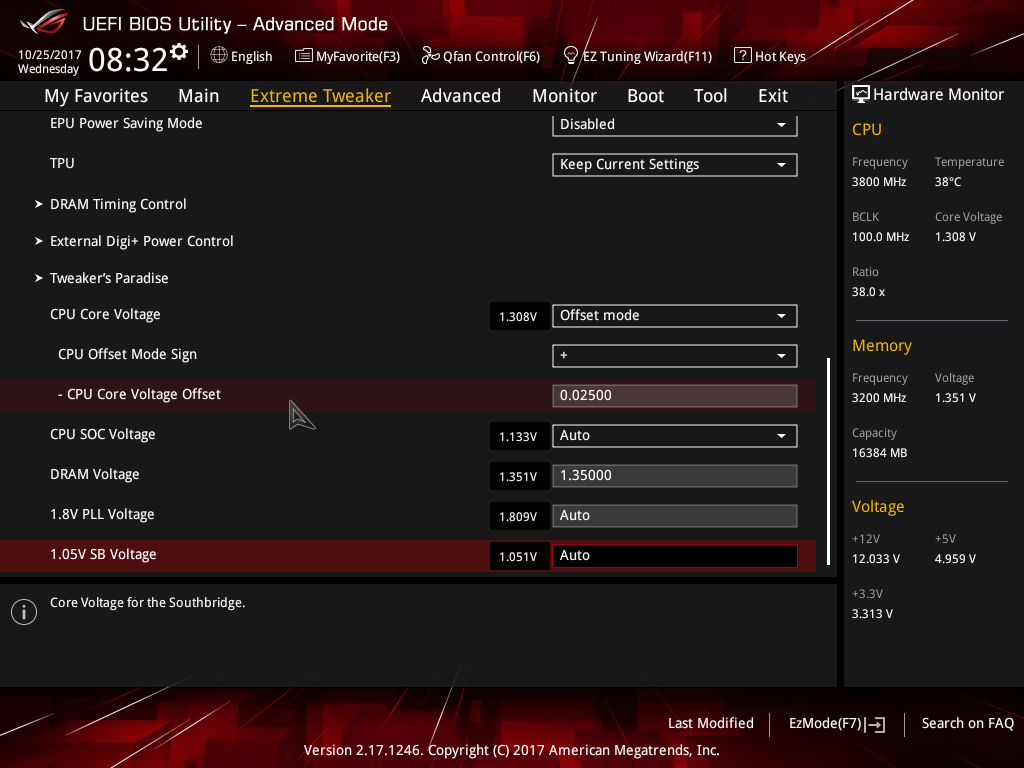The image size is (1024, 768).
Task: Click the 1.051V SB voltage reading
Action: [x=519, y=557]
